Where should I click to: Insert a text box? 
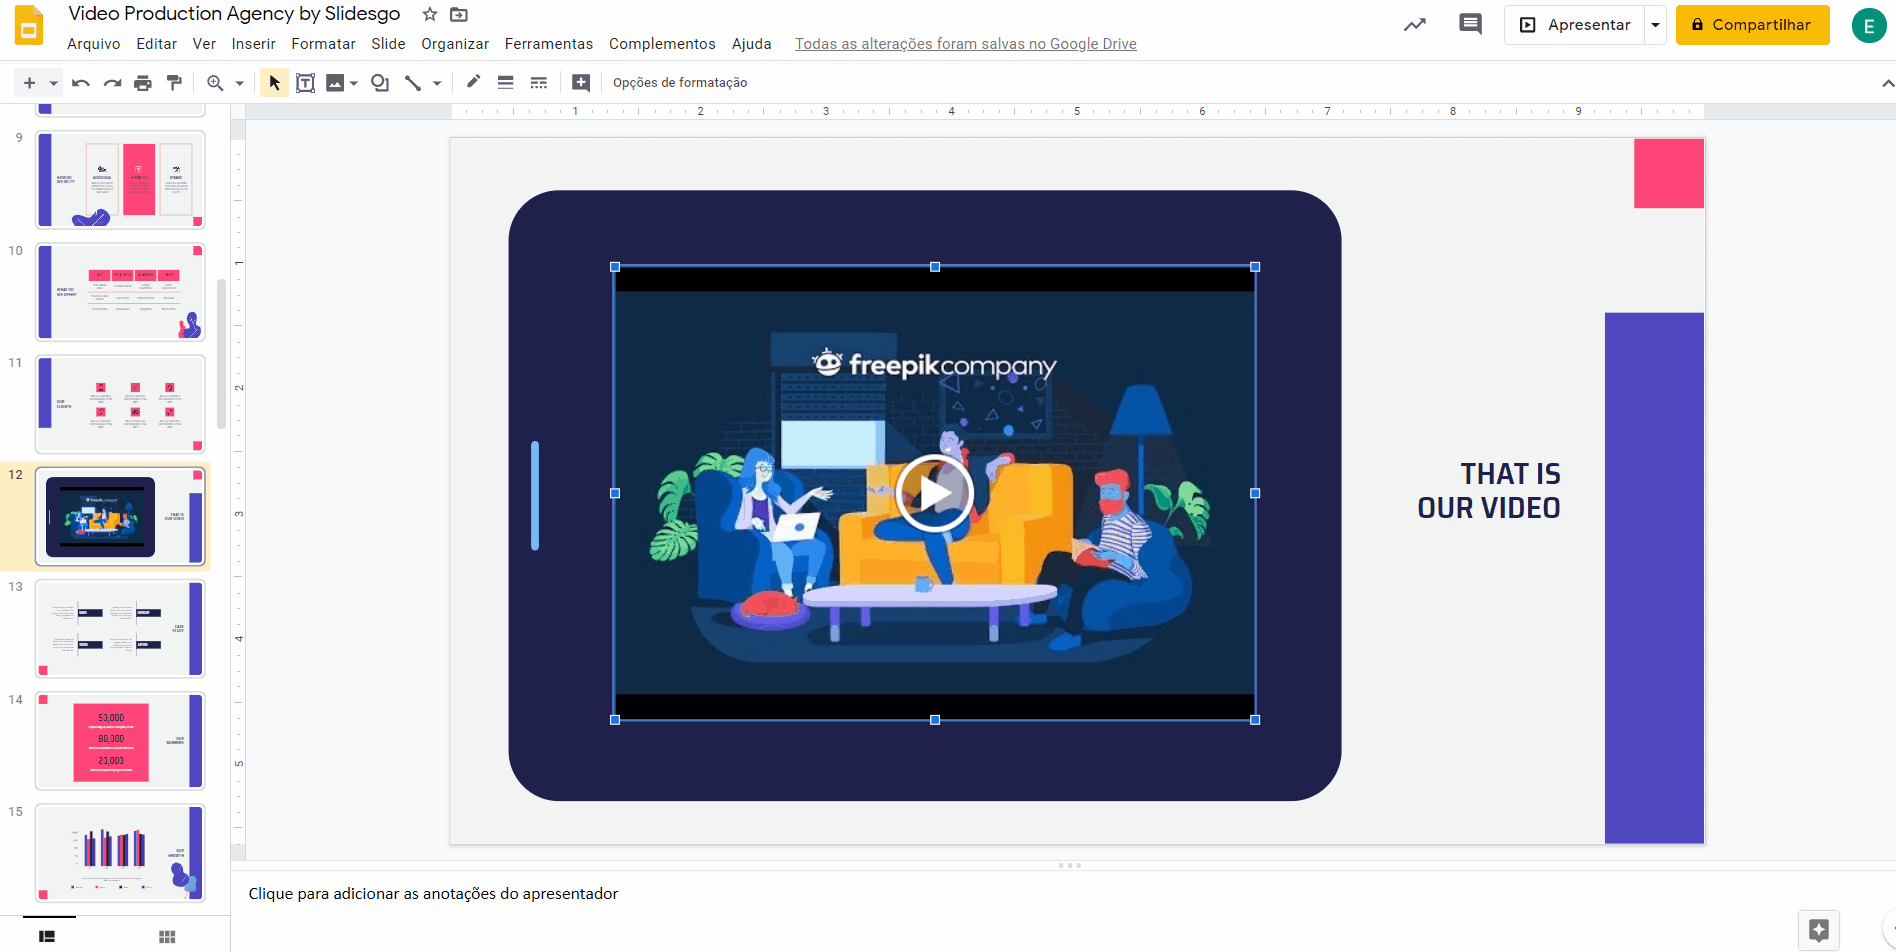(306, 83)
